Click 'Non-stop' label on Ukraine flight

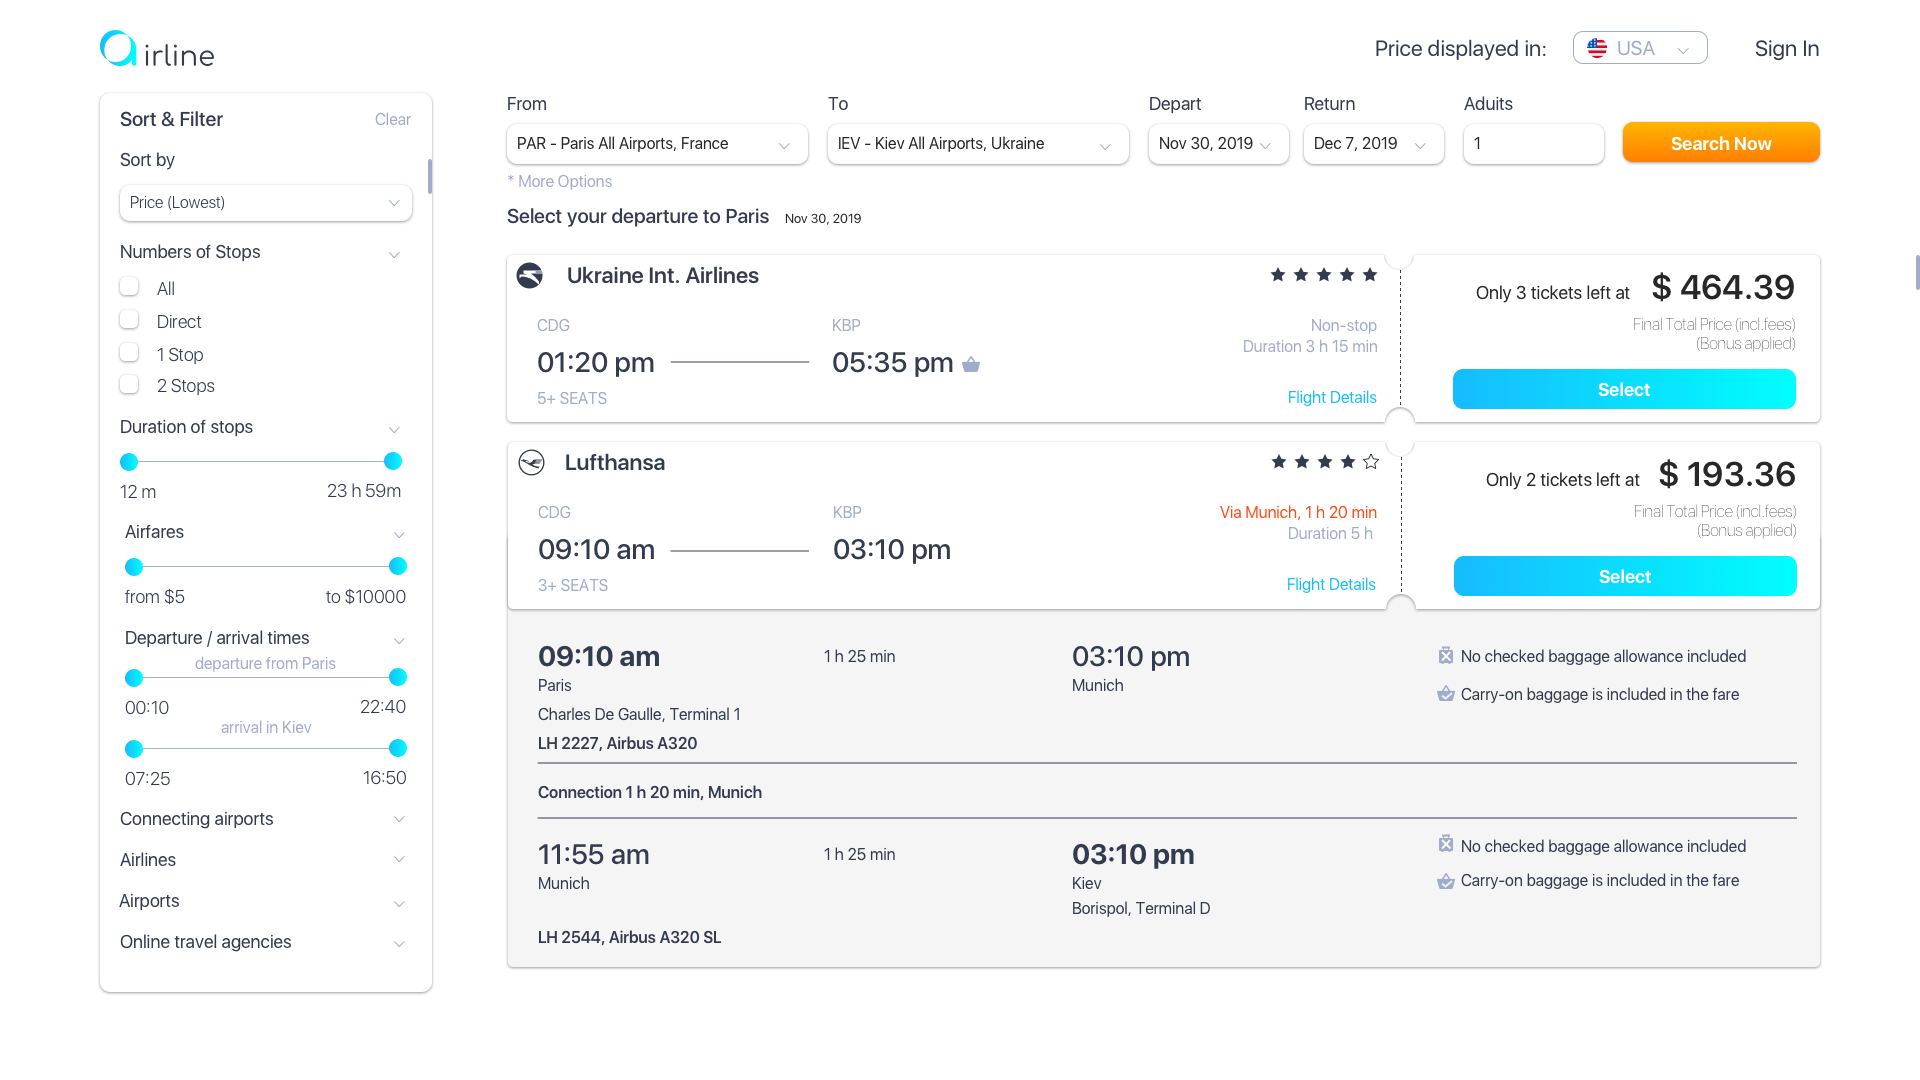pyautogui.click(x=1344, y=325)
